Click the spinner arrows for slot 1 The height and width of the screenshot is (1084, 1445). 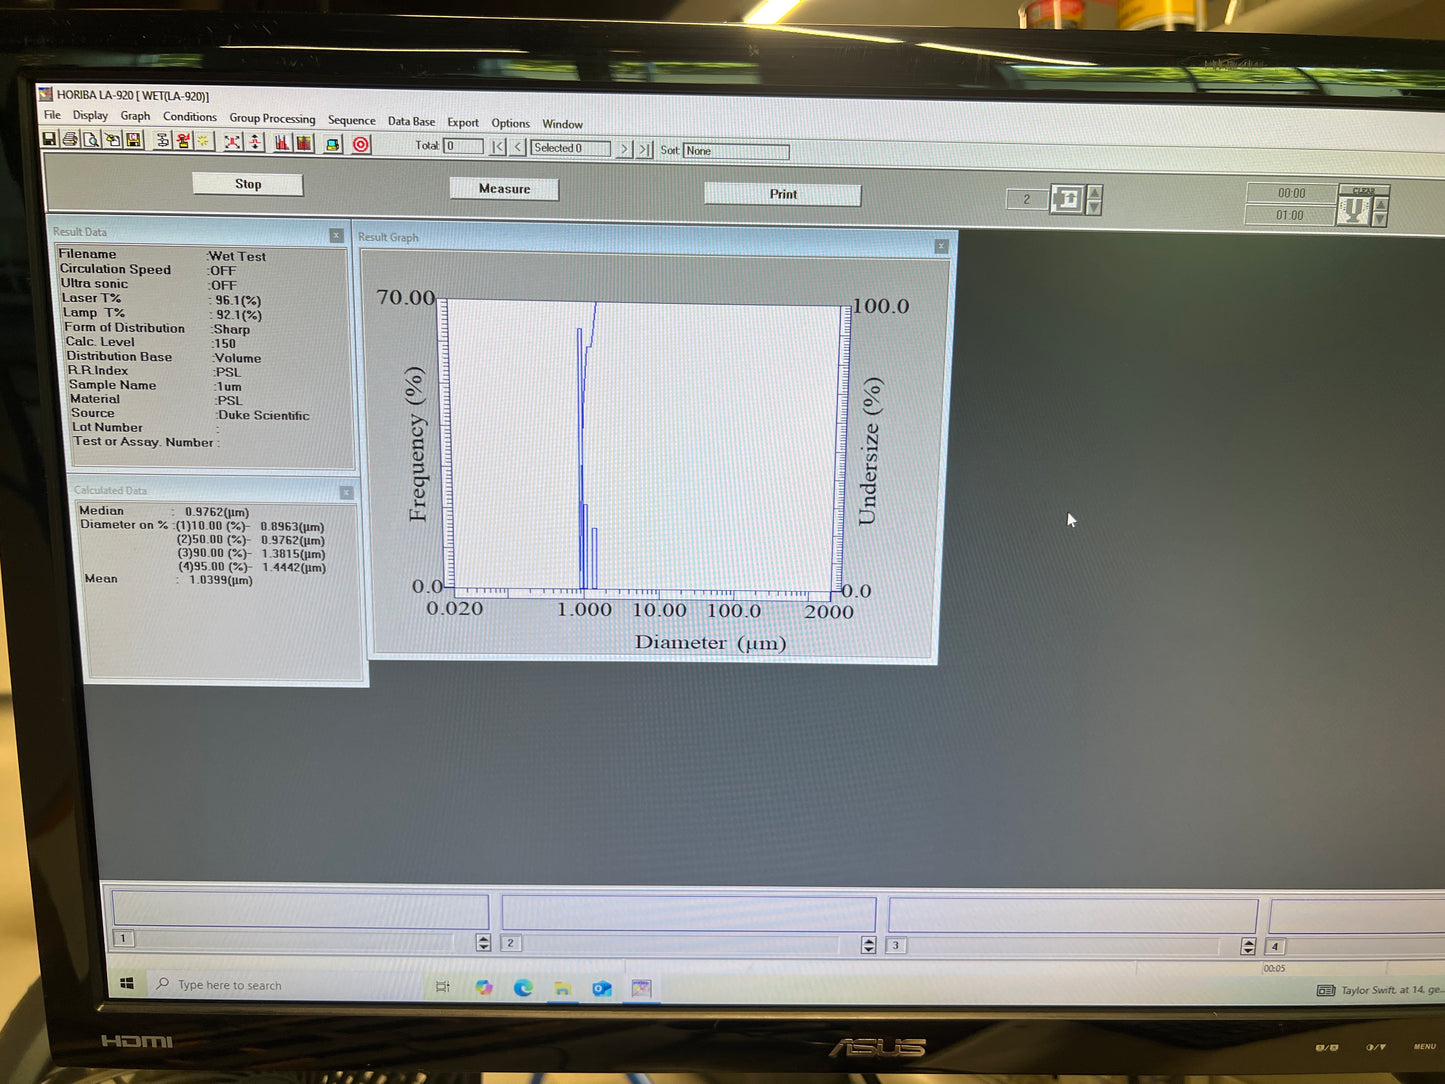coord(483,942)
